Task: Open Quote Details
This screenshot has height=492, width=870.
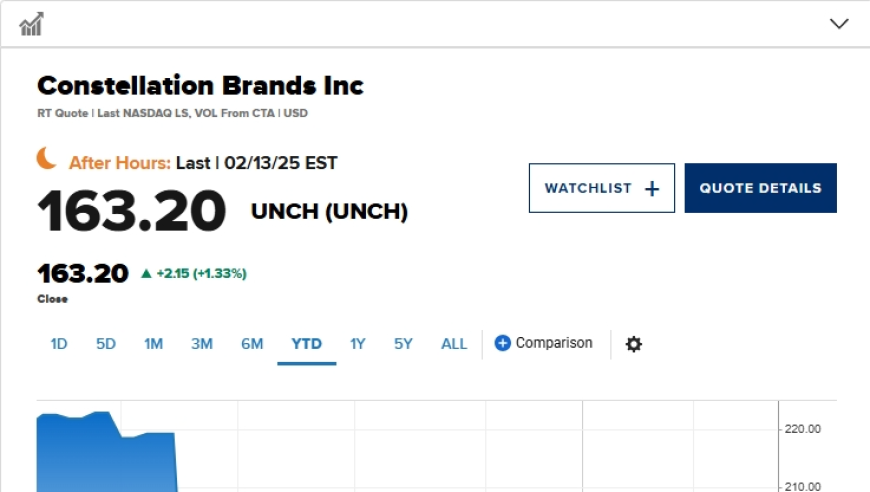Action: [760, 188]
